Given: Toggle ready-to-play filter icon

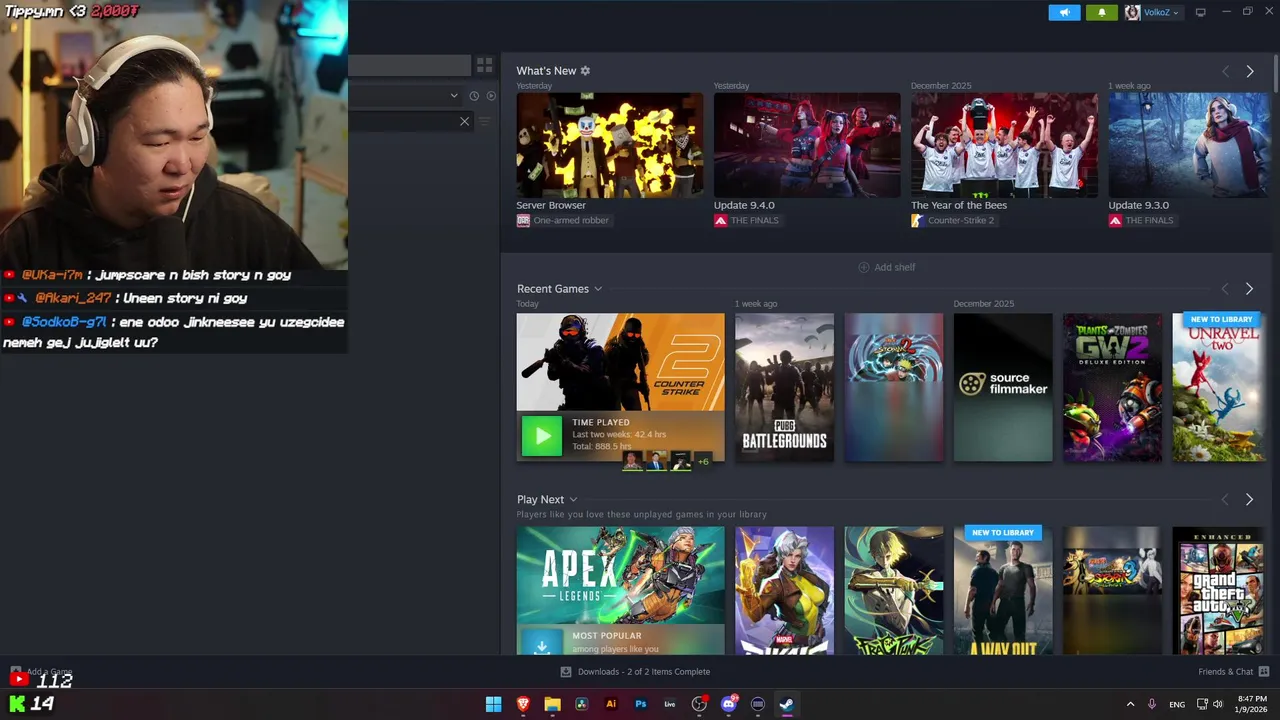Looking at the screenshot, I should (x=491, y=96).
